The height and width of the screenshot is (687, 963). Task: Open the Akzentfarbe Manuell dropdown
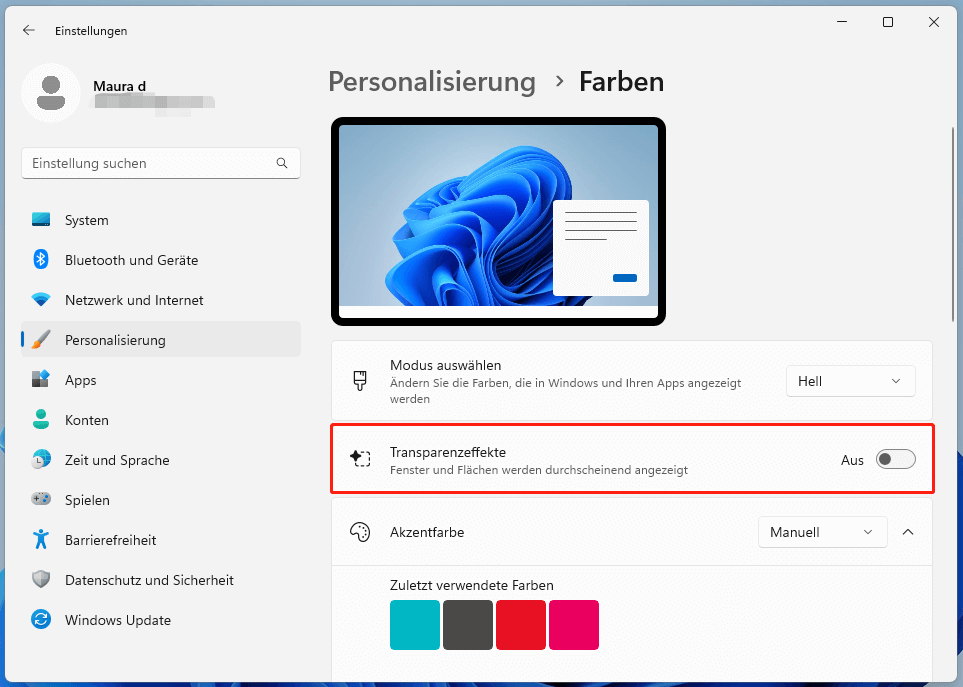click(822, 532)
